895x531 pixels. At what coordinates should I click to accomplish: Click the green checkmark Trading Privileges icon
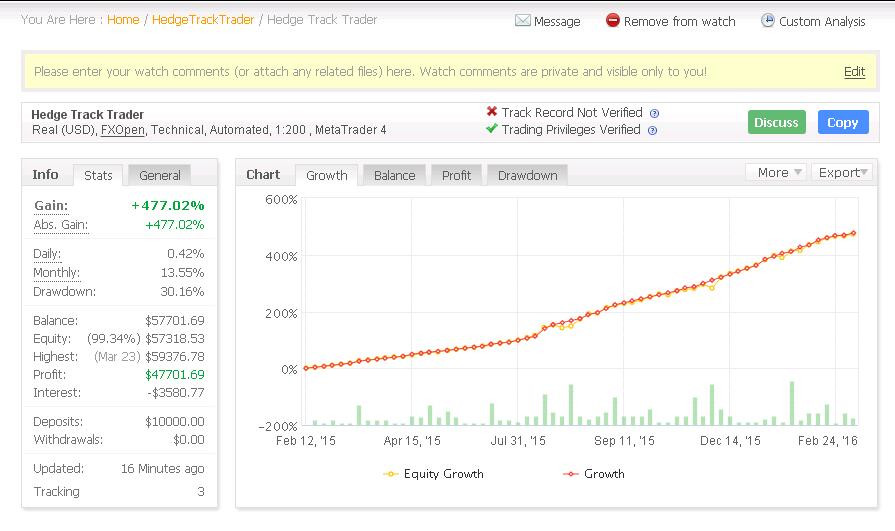[491, 128]
